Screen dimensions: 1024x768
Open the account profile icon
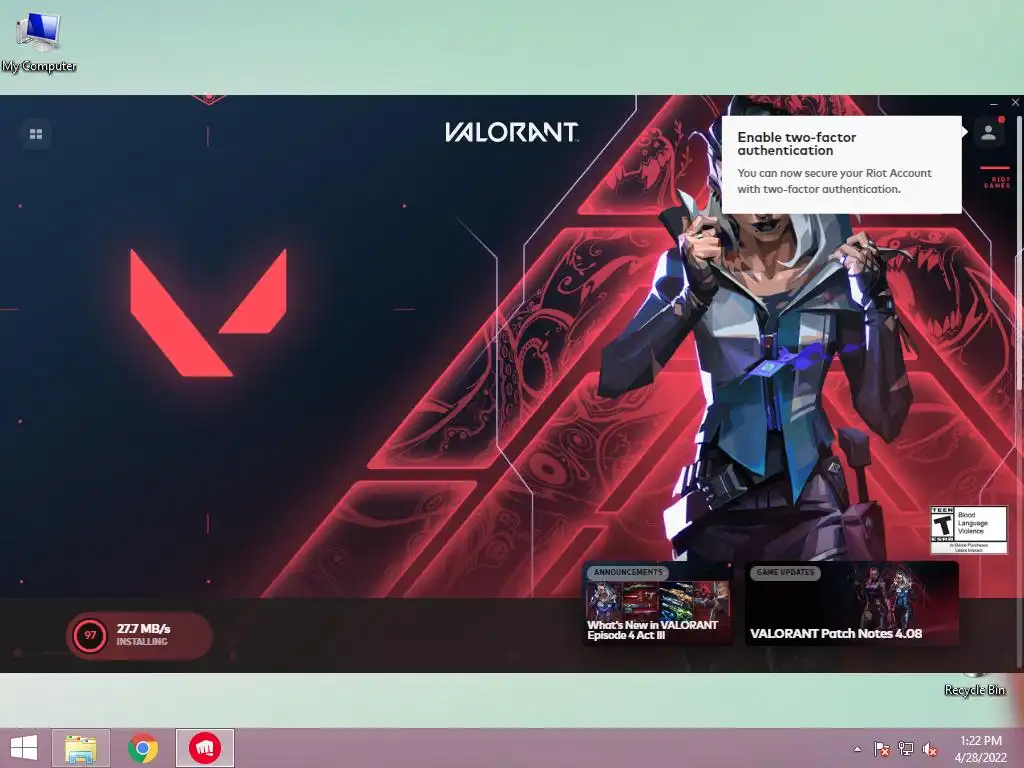tap(988, 133)
